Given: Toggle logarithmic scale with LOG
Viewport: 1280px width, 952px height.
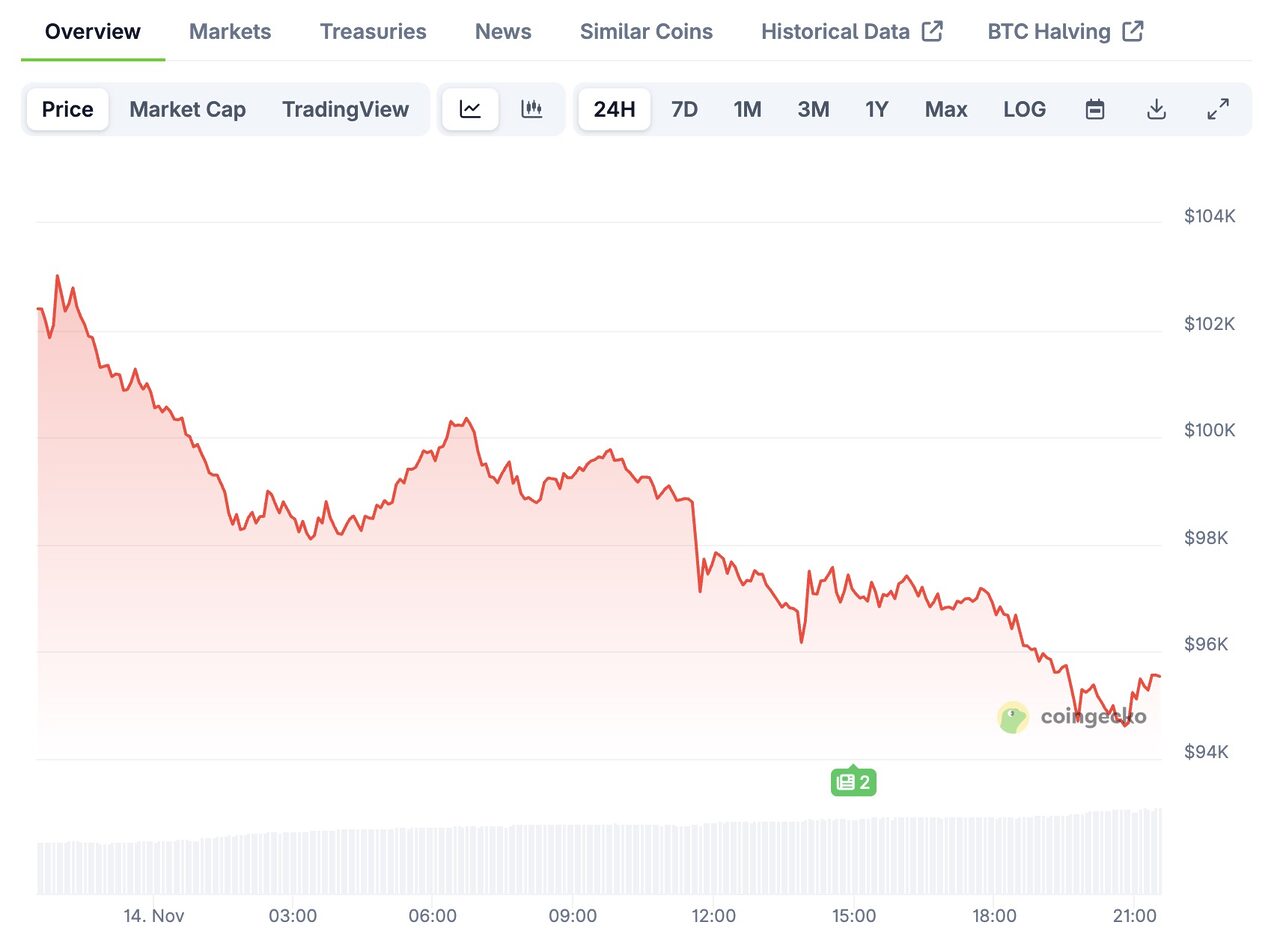Looking at the screenshot, I should (x=1024, y=109).
